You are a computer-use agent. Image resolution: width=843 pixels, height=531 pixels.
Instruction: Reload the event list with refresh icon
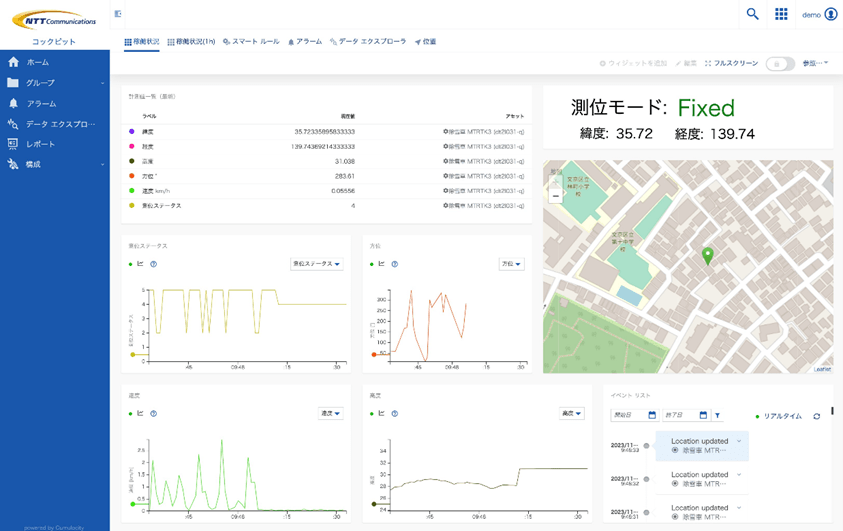tap(817, 416)
